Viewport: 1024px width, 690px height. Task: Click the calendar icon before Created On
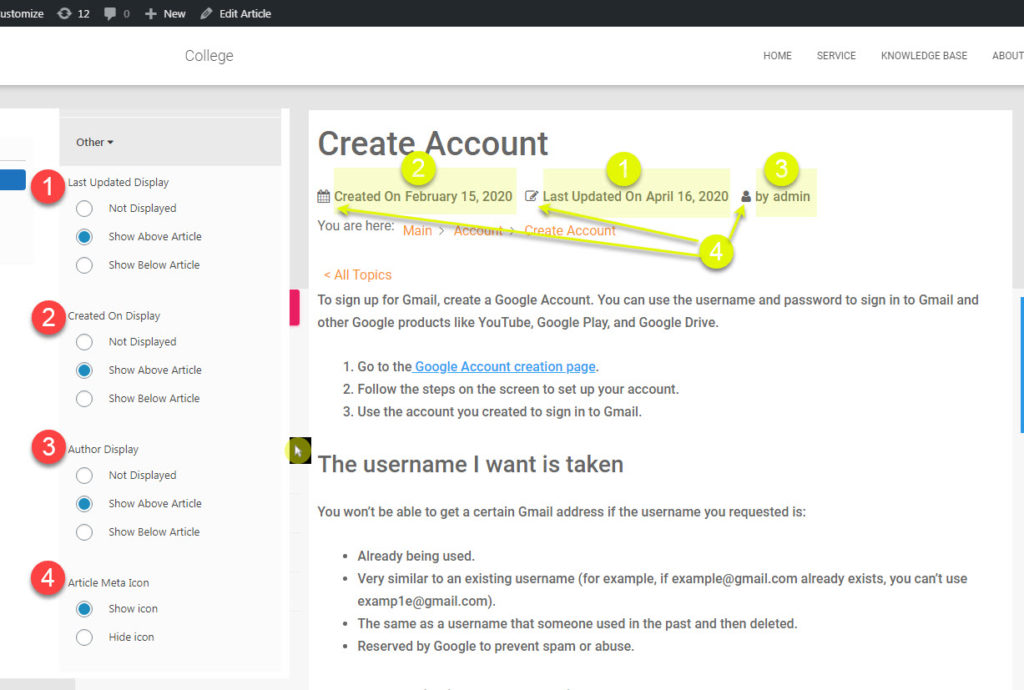point(323,197)
